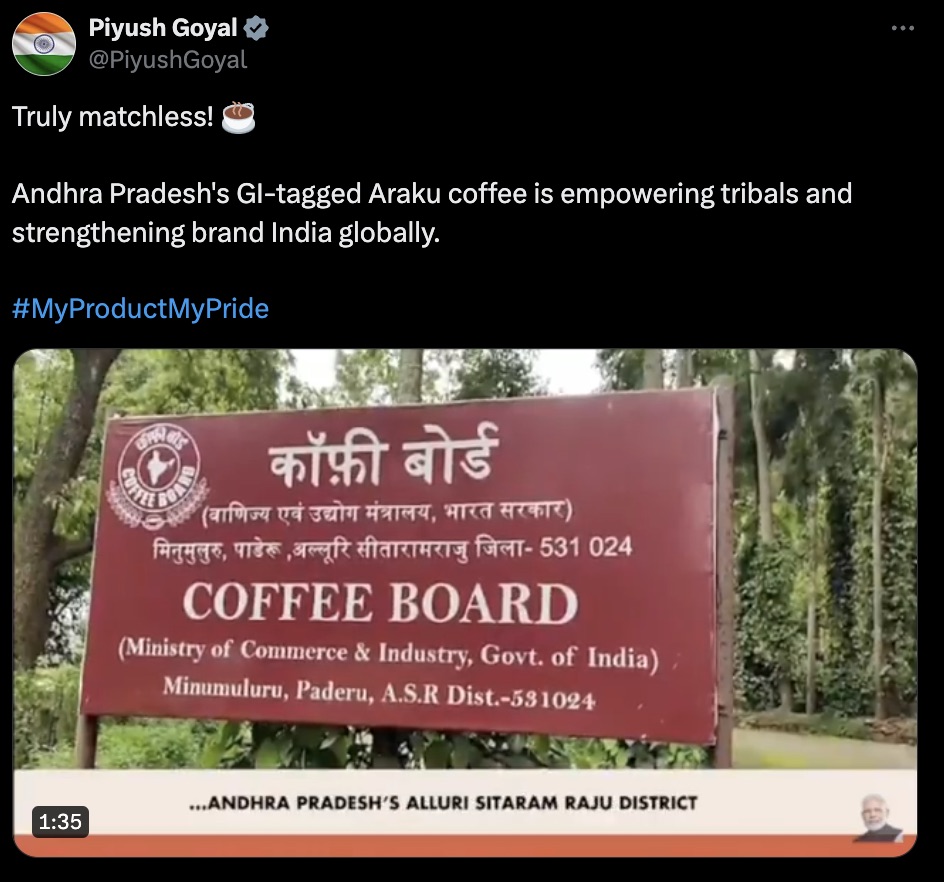Click the Piyush Goyal display name
This screenshot has width=944, height=882.
(163, 28)
